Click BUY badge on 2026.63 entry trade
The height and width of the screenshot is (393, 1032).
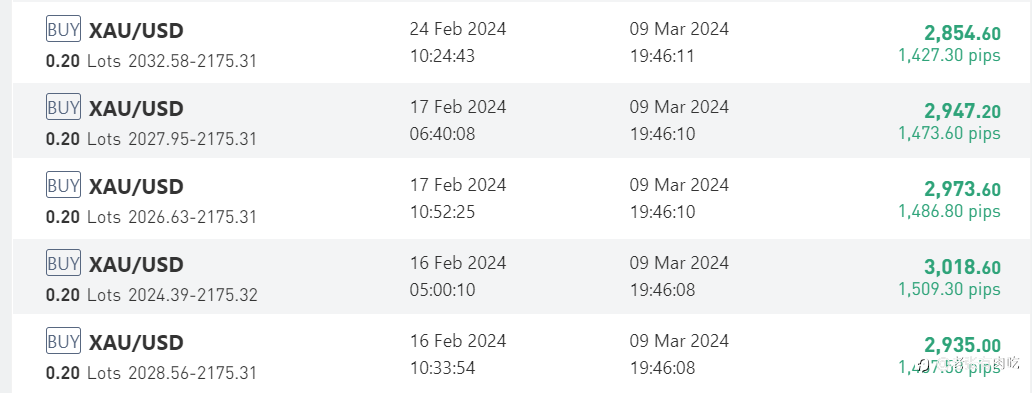pyautogui.click(x=63, y=185)
